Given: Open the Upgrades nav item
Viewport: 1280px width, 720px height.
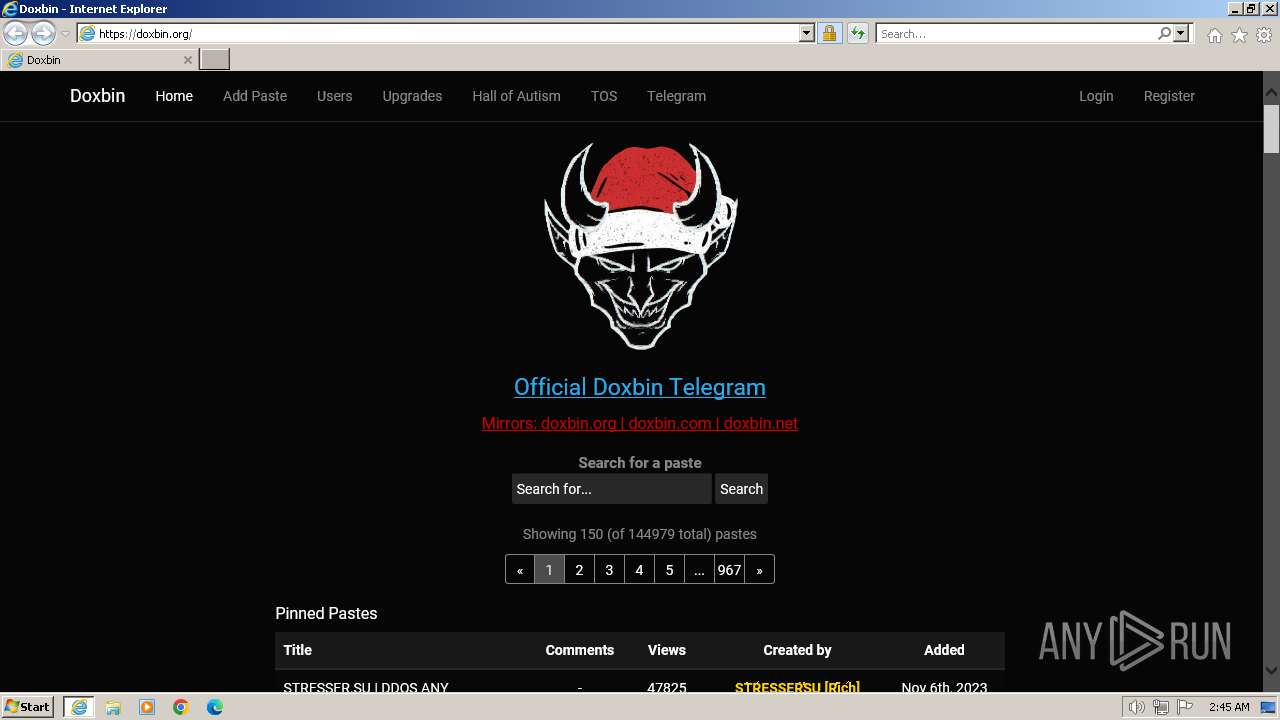Looking at the screenshot, I should (x=412, y=96).
